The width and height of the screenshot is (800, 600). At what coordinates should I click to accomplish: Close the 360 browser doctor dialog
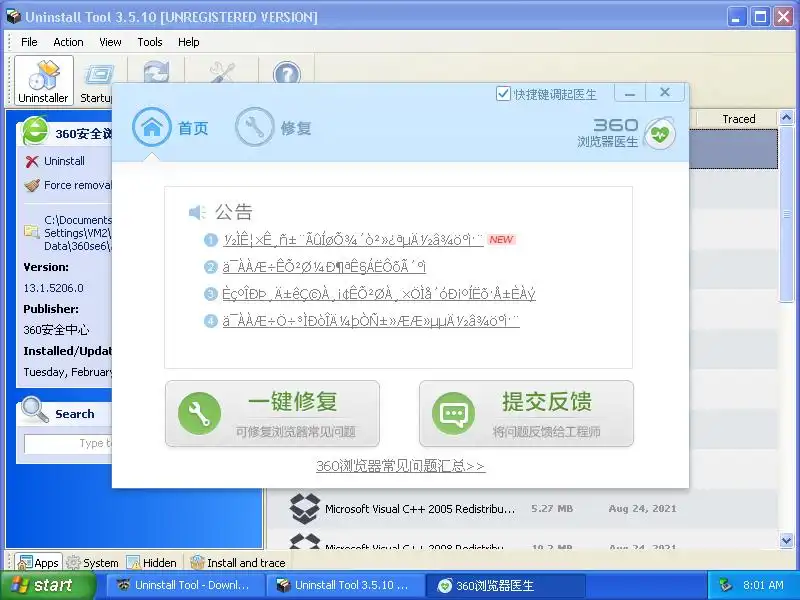(x=665, y=92)
